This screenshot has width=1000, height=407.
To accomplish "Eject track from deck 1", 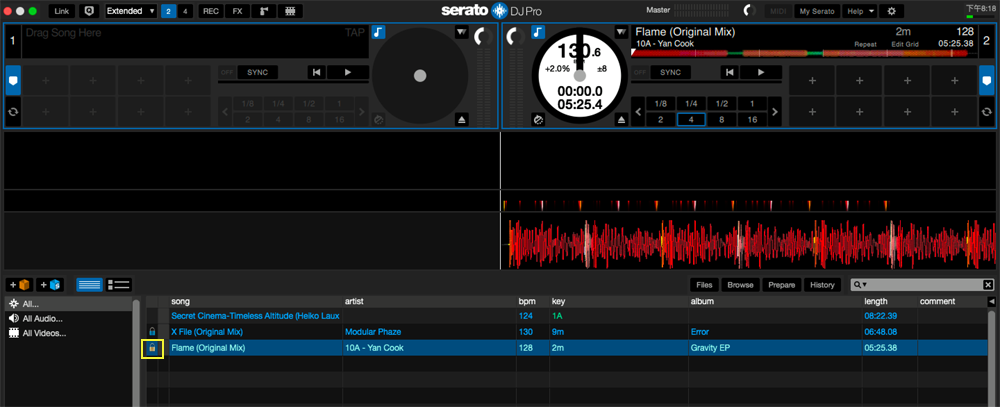I will (x=462, y=119).
